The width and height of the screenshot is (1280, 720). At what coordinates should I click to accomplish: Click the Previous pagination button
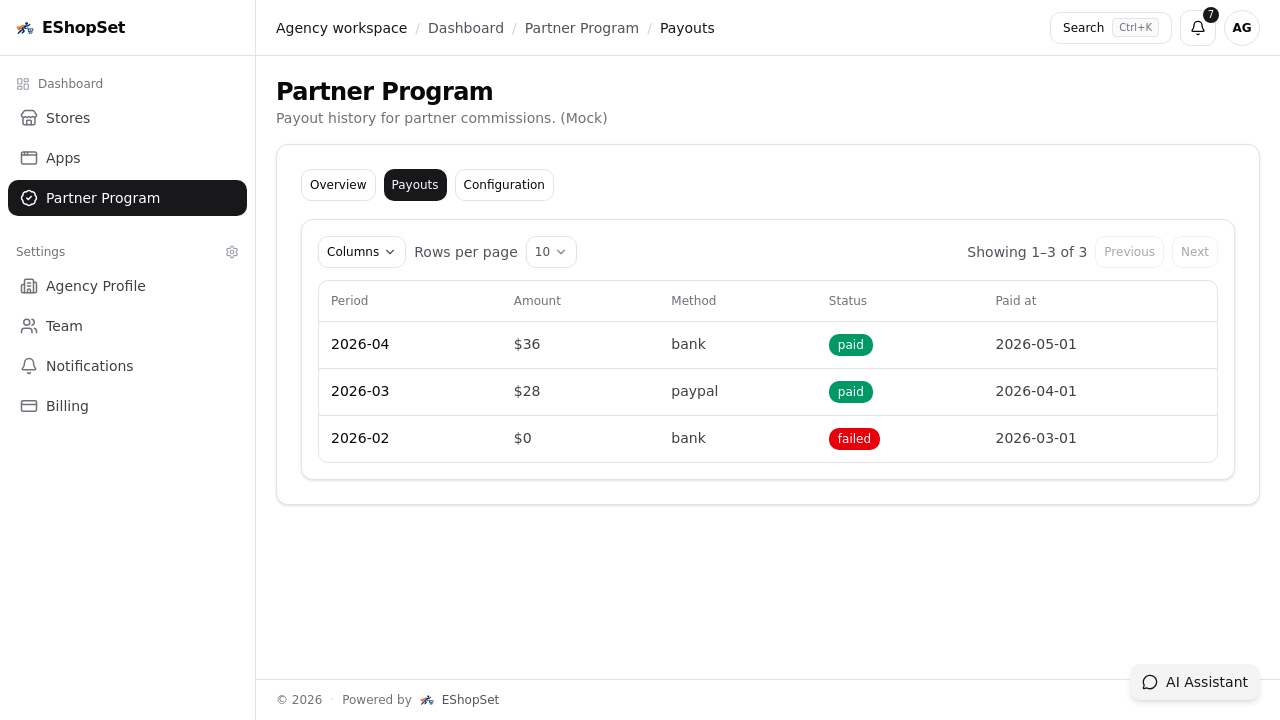[1129, 252]
